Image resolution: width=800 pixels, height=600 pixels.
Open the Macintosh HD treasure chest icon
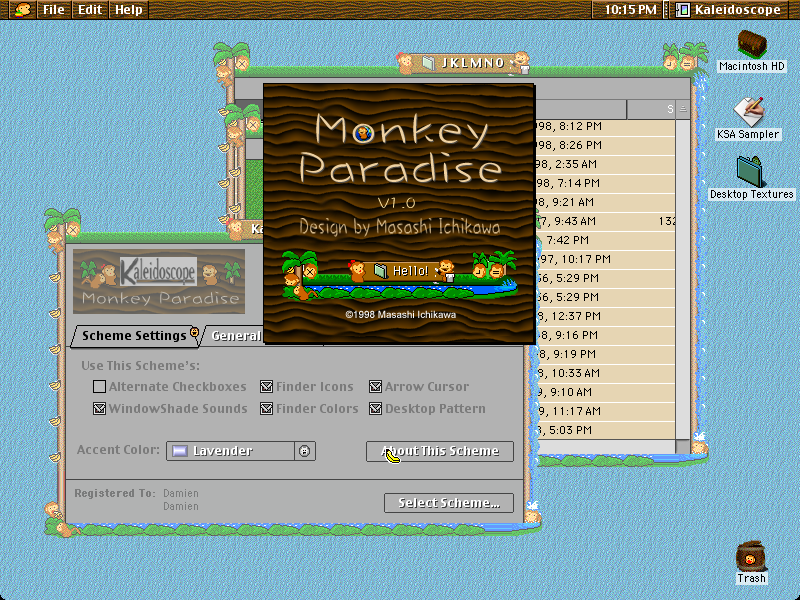tap(752, 43)
